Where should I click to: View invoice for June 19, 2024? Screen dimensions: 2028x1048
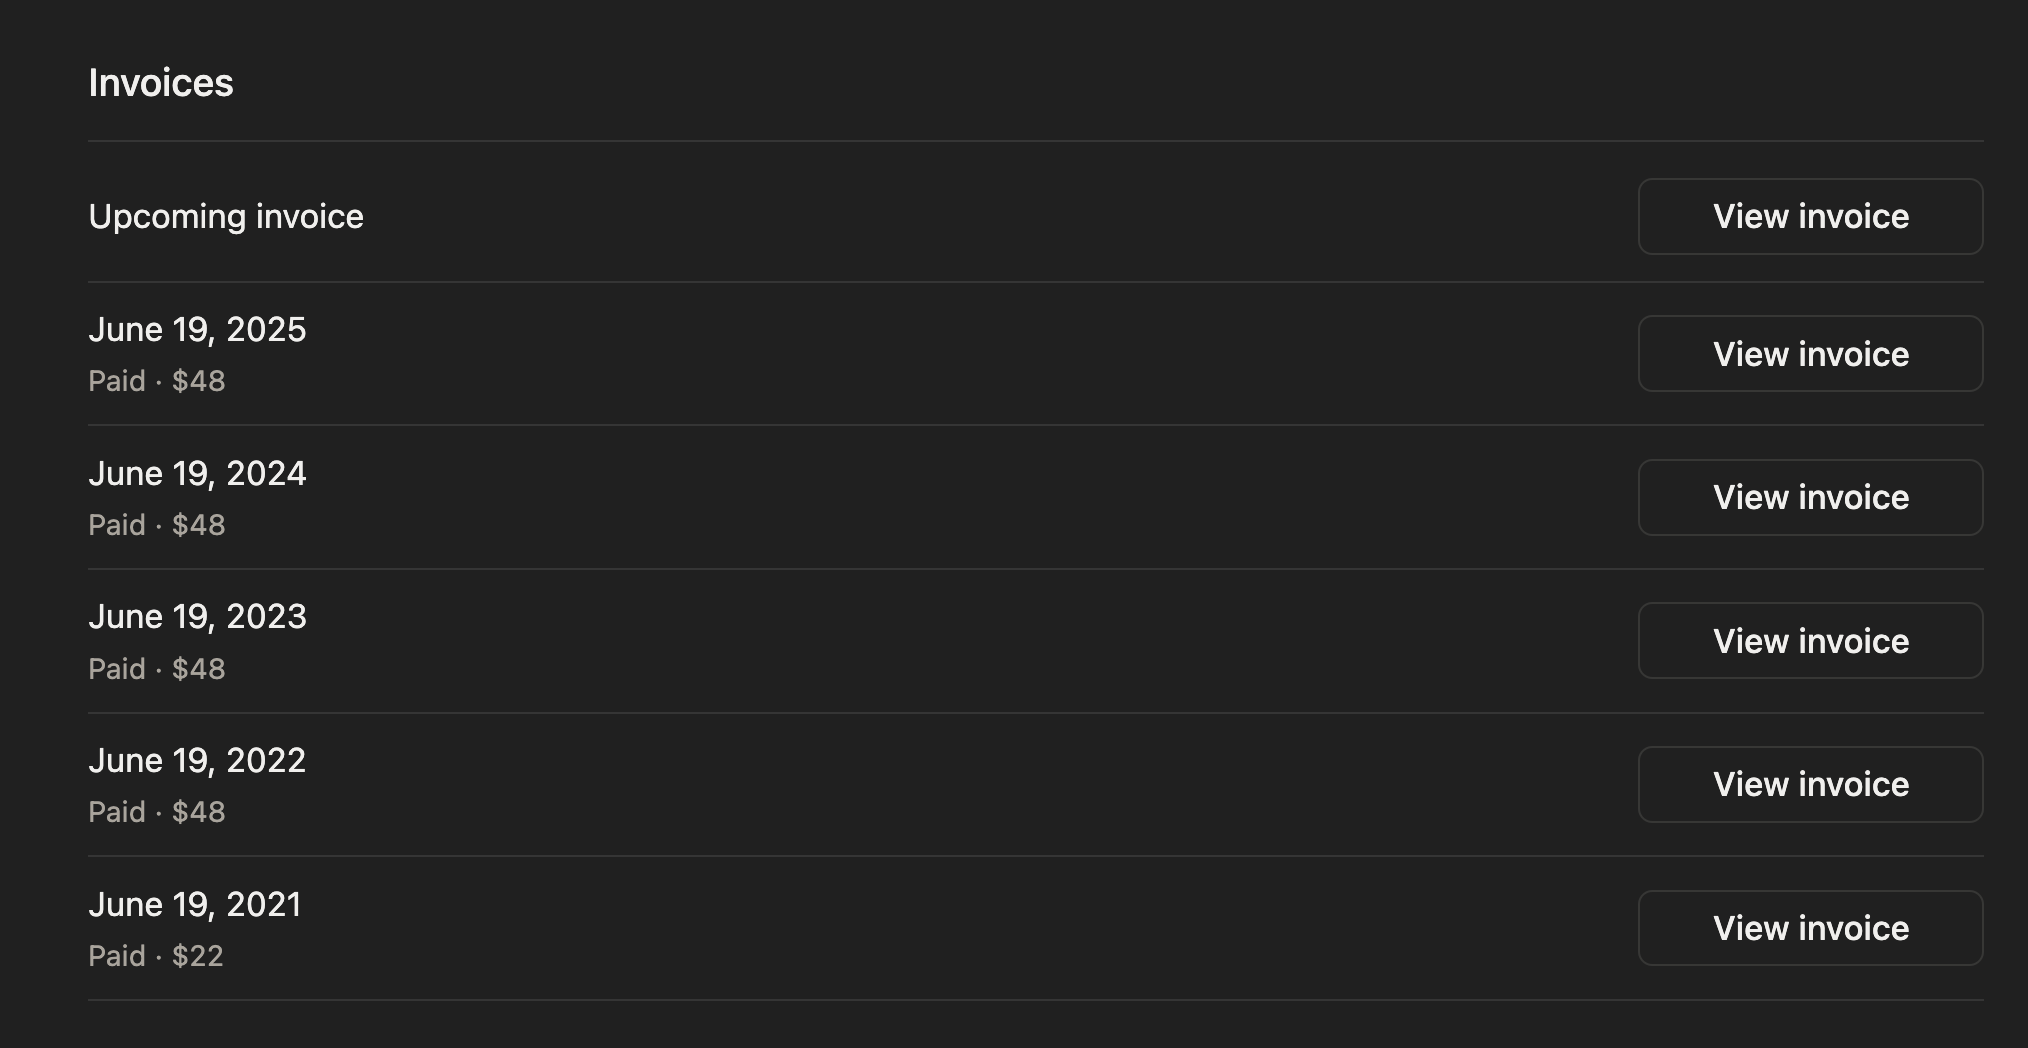tap(1810, 498)
